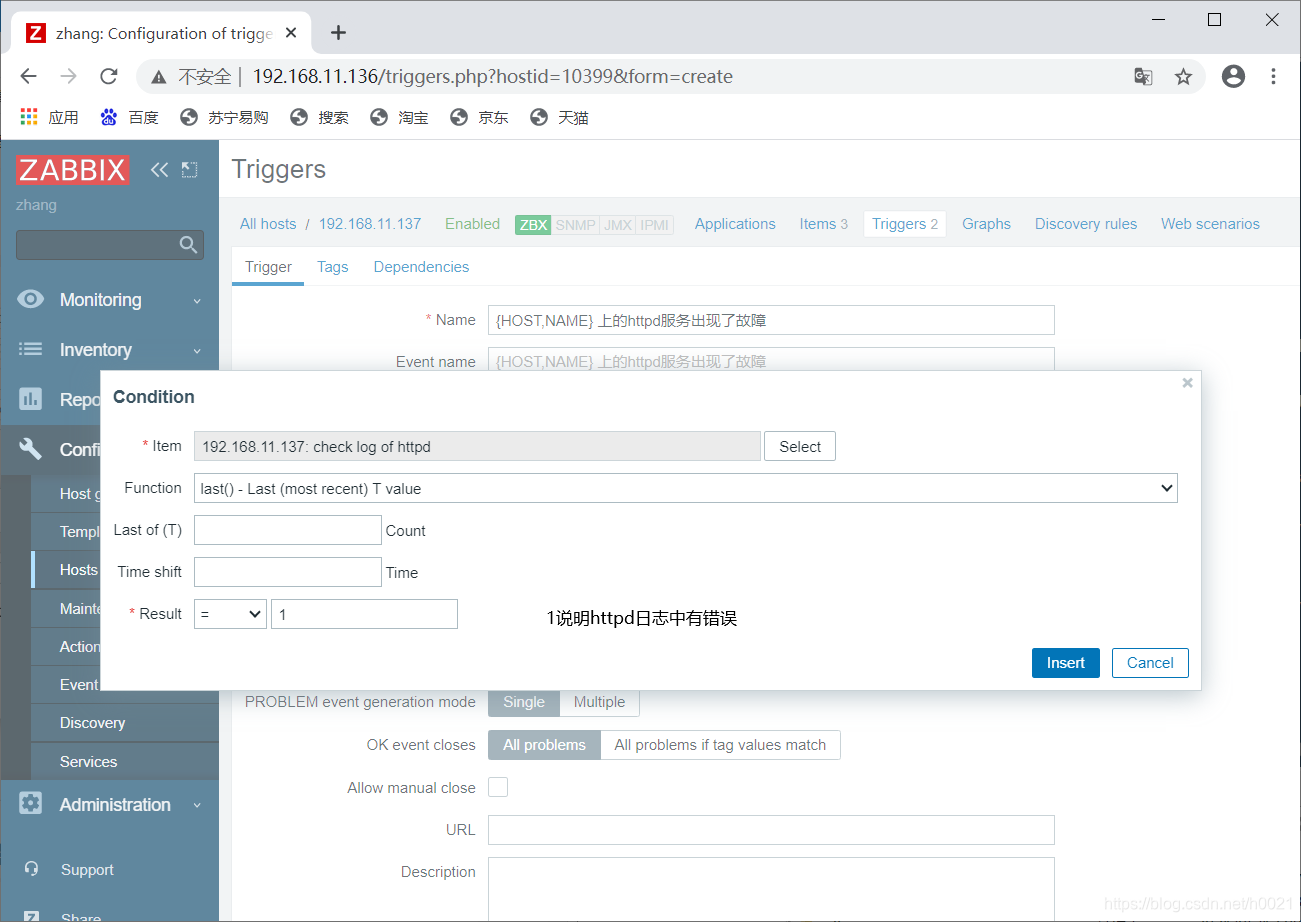Click the Time shift input field

coord(288,572)
